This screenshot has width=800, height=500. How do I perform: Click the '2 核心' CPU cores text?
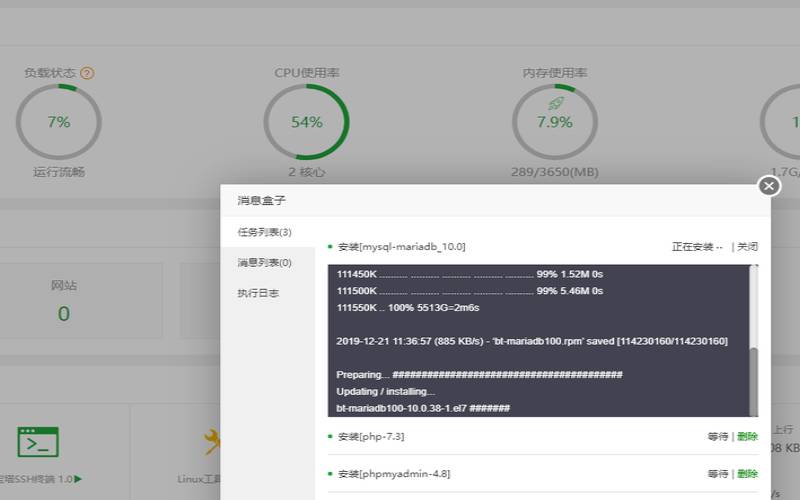coord(307,172)
